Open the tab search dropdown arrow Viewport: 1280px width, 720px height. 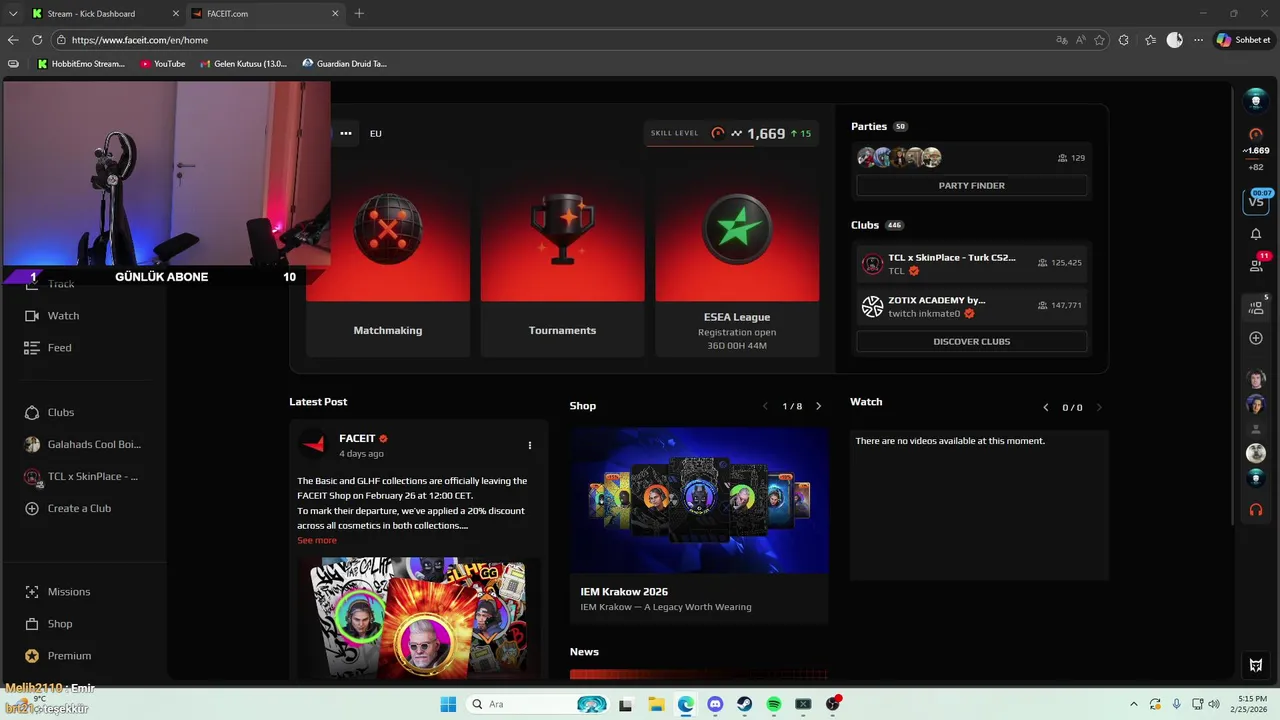(13, 13)
